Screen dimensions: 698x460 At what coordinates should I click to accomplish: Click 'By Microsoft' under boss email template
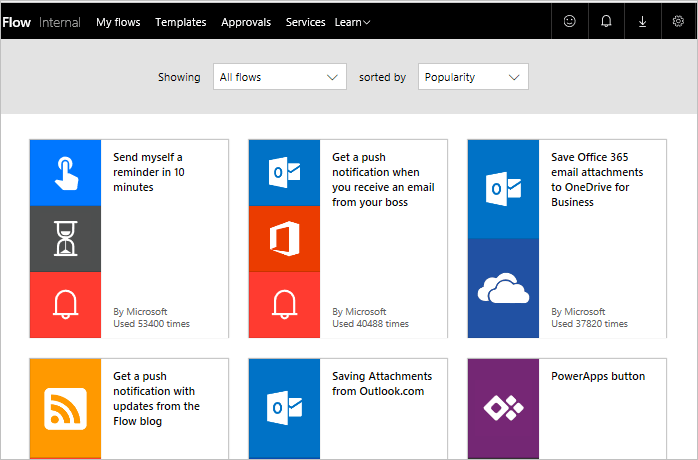click(359, 312)
